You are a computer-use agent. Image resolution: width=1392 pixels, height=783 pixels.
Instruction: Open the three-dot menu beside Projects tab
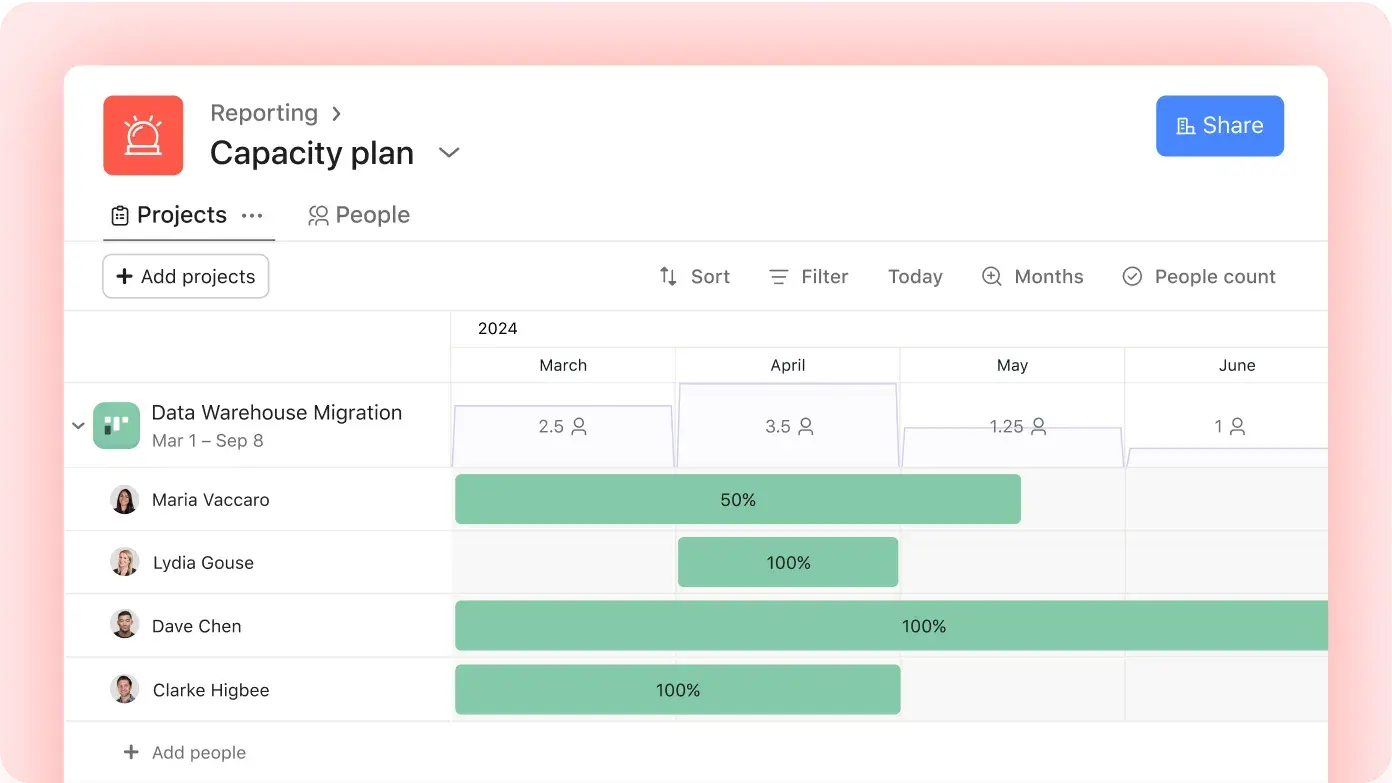[x=252, y=215]
